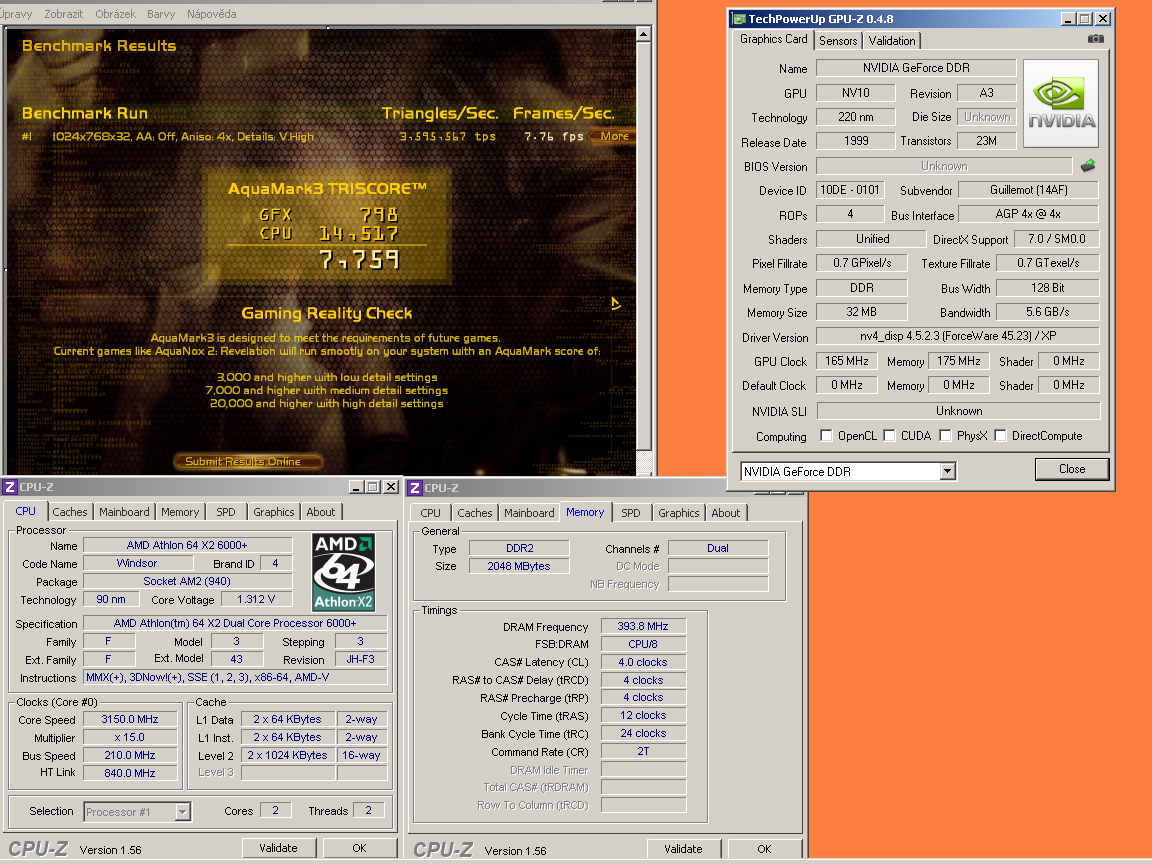Click Submit Results Online button

248,461
